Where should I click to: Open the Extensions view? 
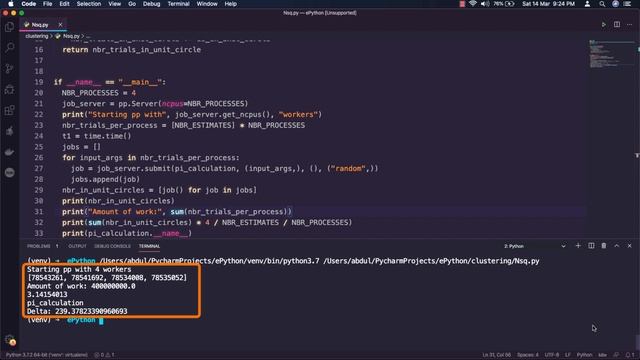coord(9,110)
